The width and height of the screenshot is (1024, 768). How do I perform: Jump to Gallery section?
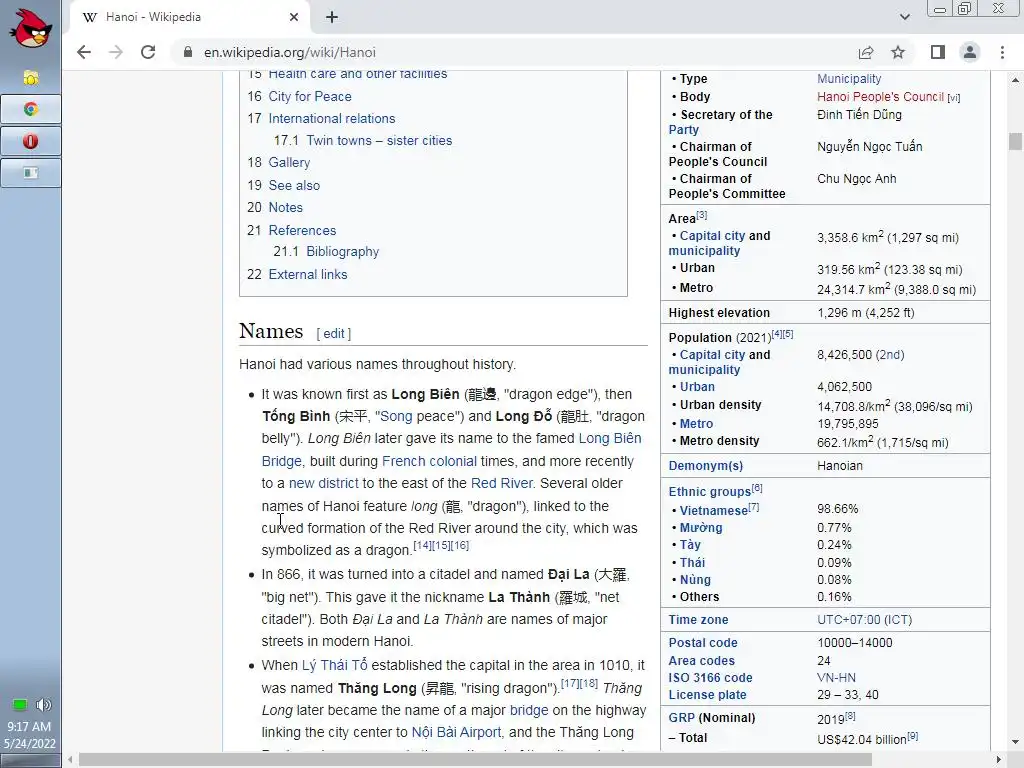click(x=289, y=163)
